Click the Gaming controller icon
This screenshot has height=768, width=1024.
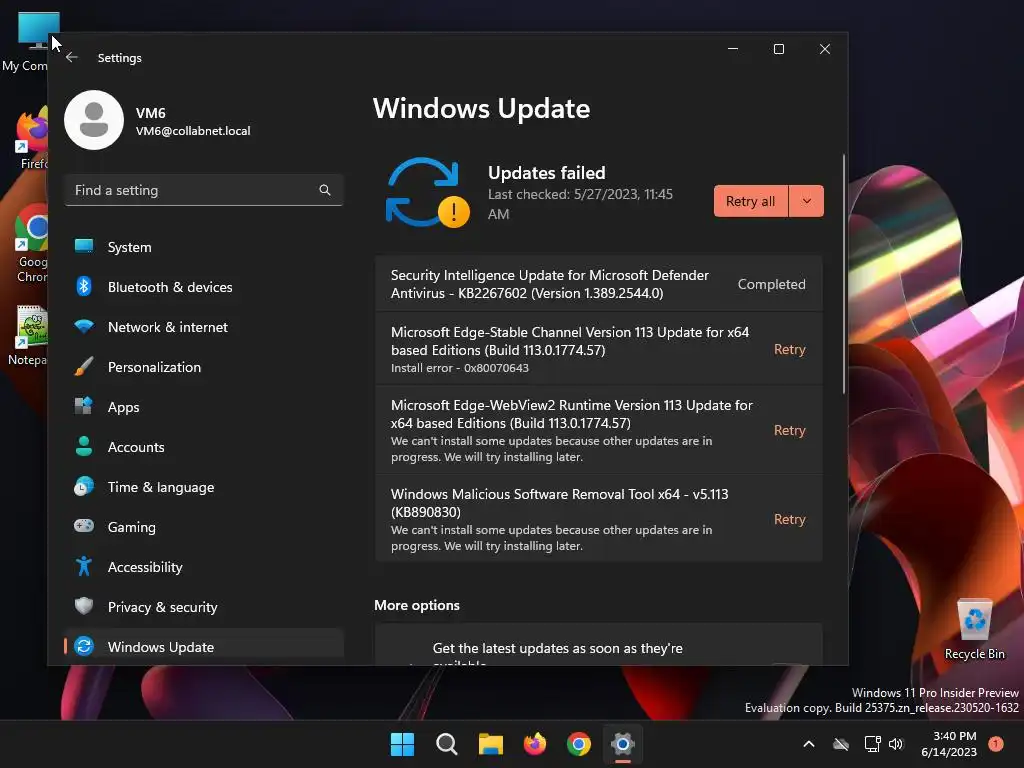click(x=84, y=526)
